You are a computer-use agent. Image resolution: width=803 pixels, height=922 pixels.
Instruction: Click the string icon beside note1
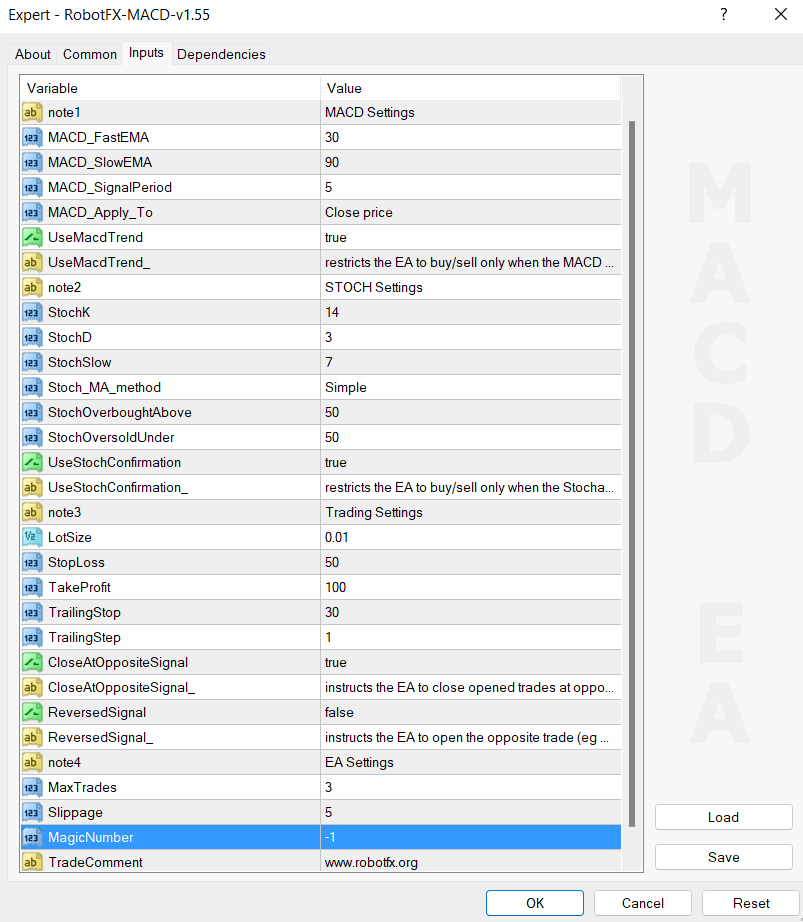click(x=32, y=112)
